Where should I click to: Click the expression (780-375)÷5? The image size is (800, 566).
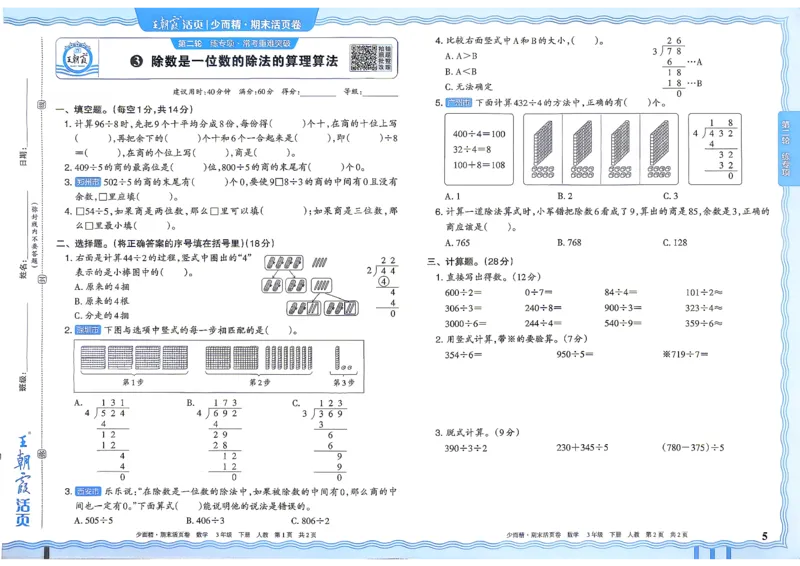click(693, 448)
